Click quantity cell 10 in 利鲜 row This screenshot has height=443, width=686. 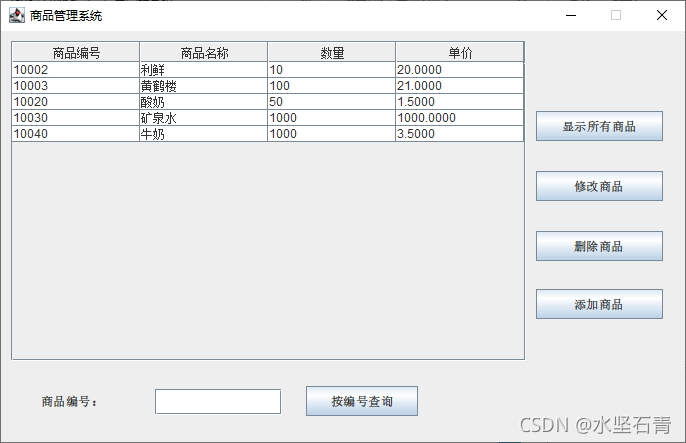click(332, 70)
